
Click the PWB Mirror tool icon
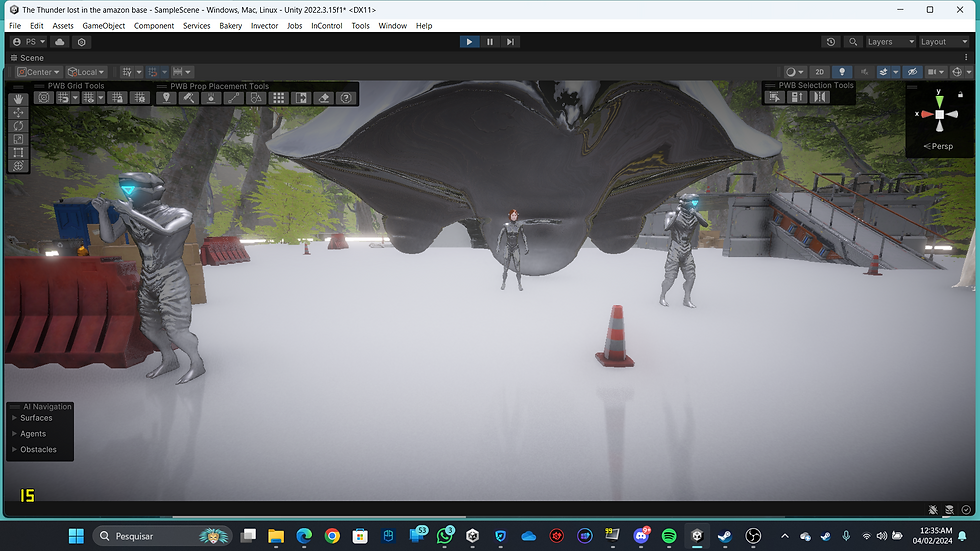[819, 97]
